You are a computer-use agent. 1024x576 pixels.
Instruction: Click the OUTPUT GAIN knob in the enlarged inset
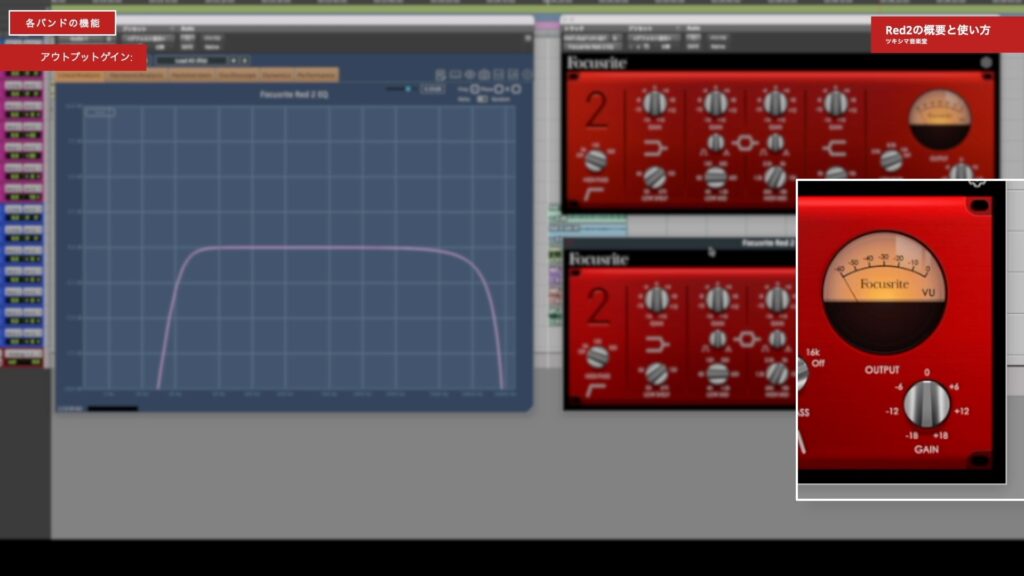(926, 404)
